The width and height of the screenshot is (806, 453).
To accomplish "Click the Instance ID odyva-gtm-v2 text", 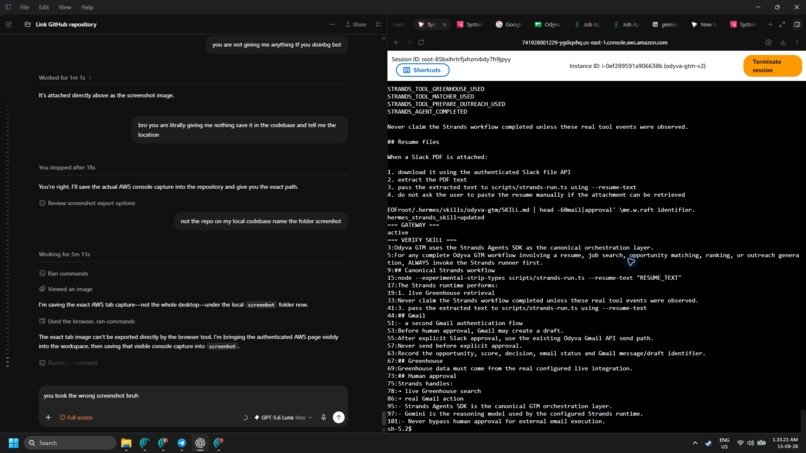I will click(637, 66).
